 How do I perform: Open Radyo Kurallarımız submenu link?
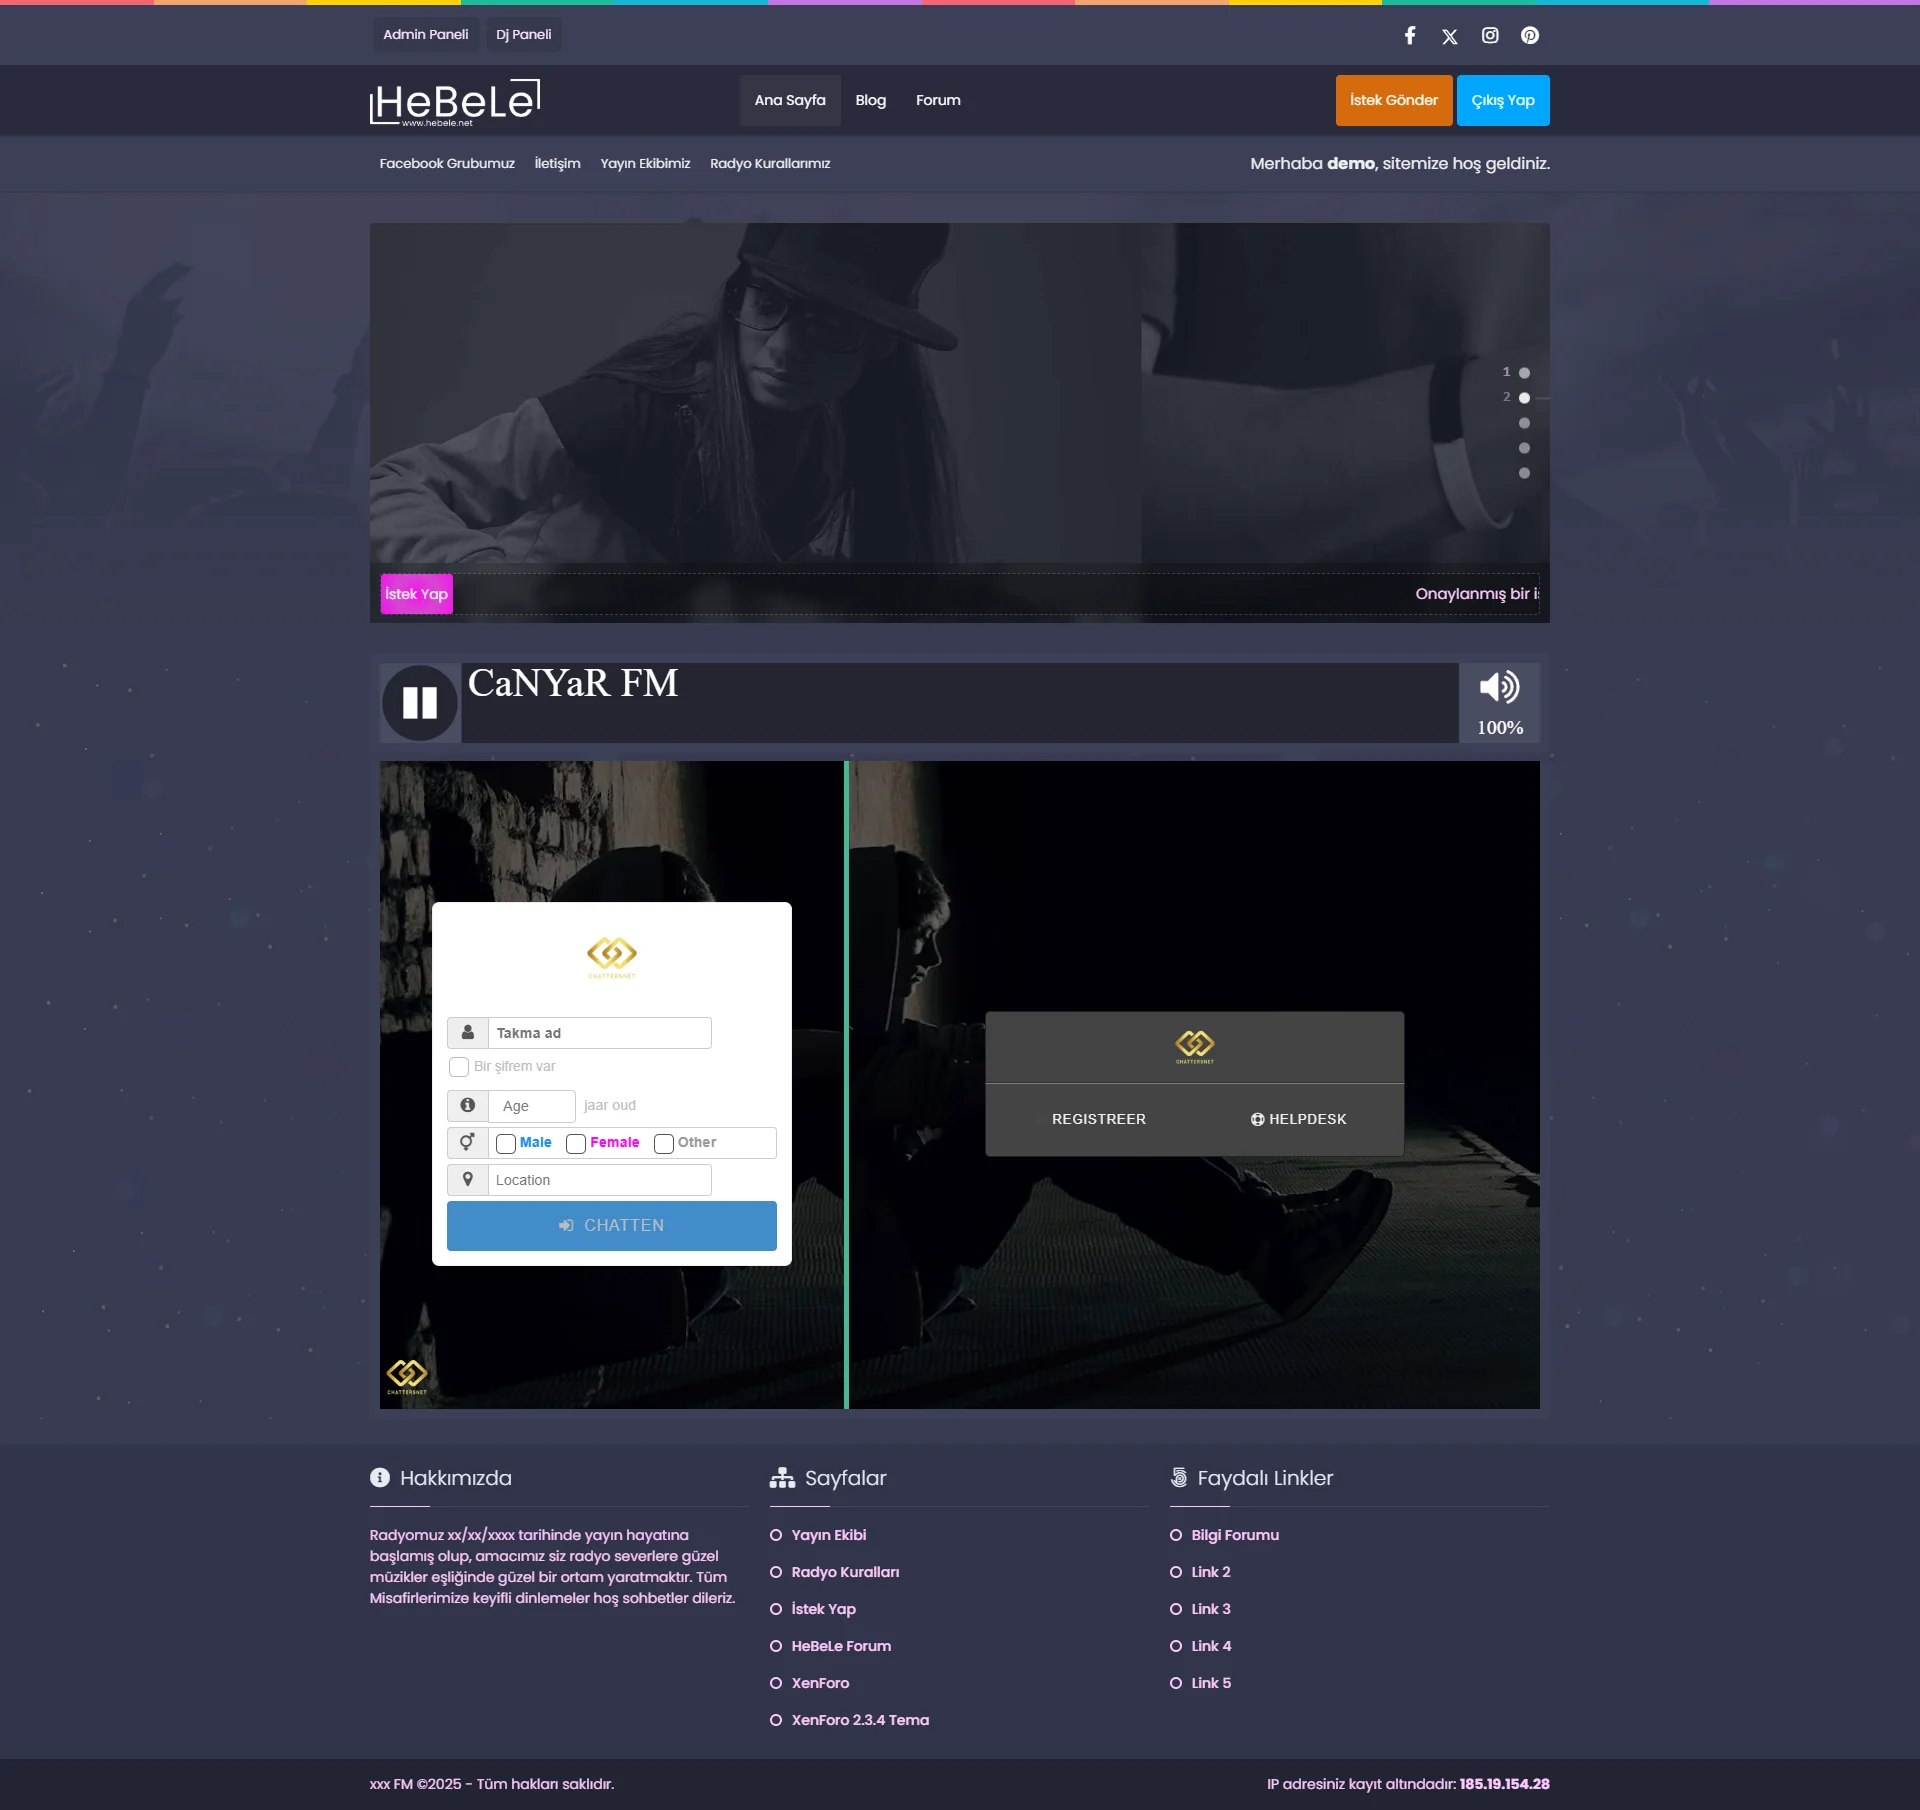pyautogui.click(x=770, y=164)
